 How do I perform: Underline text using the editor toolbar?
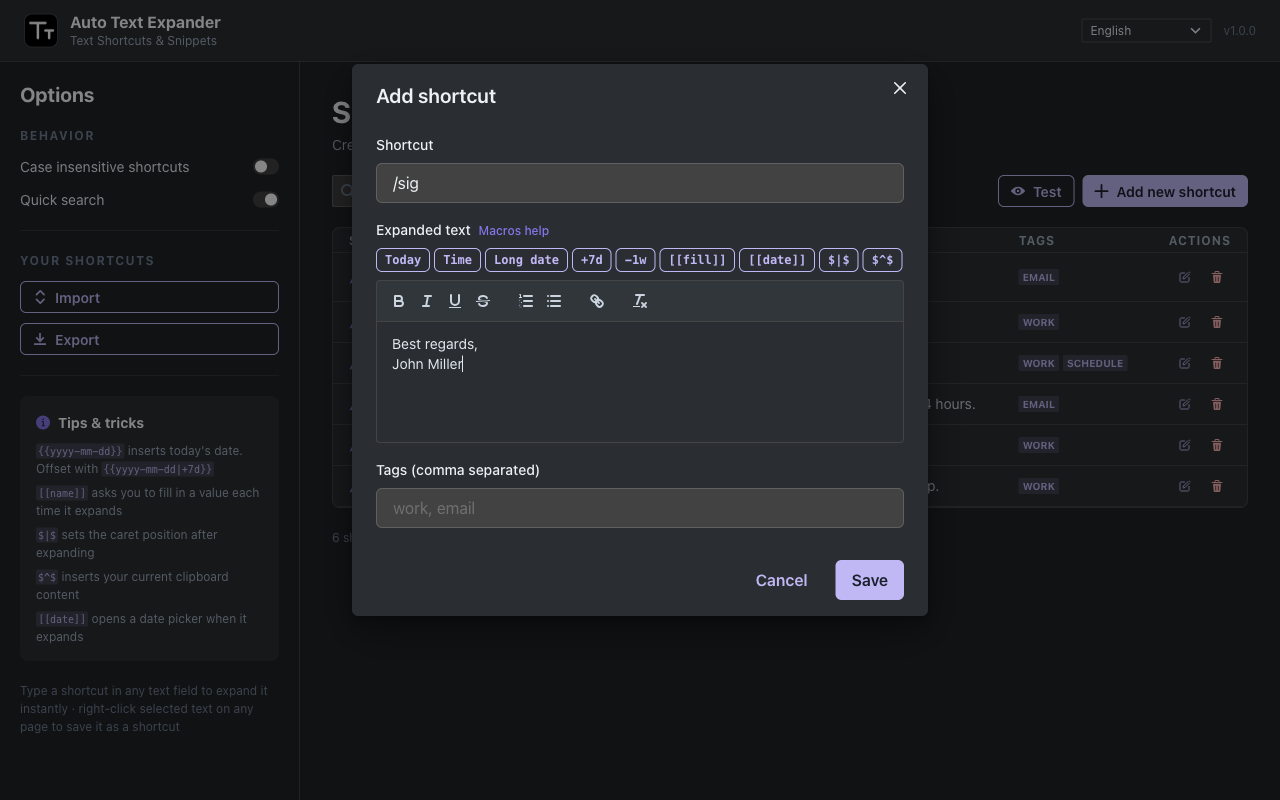(x=455, y=301)
